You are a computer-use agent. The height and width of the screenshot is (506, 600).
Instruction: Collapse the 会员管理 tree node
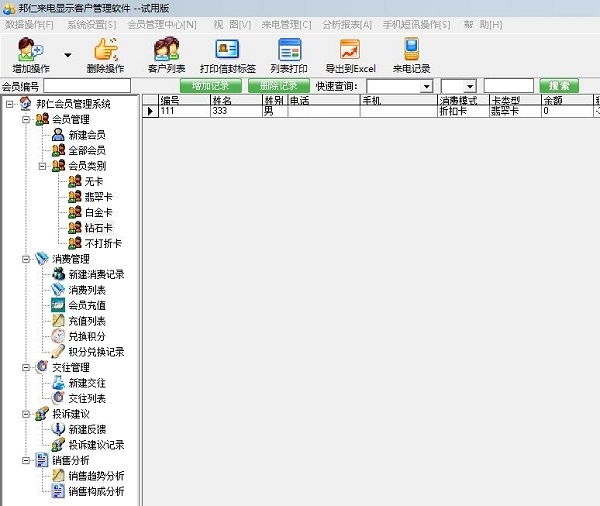pos(26,119)
